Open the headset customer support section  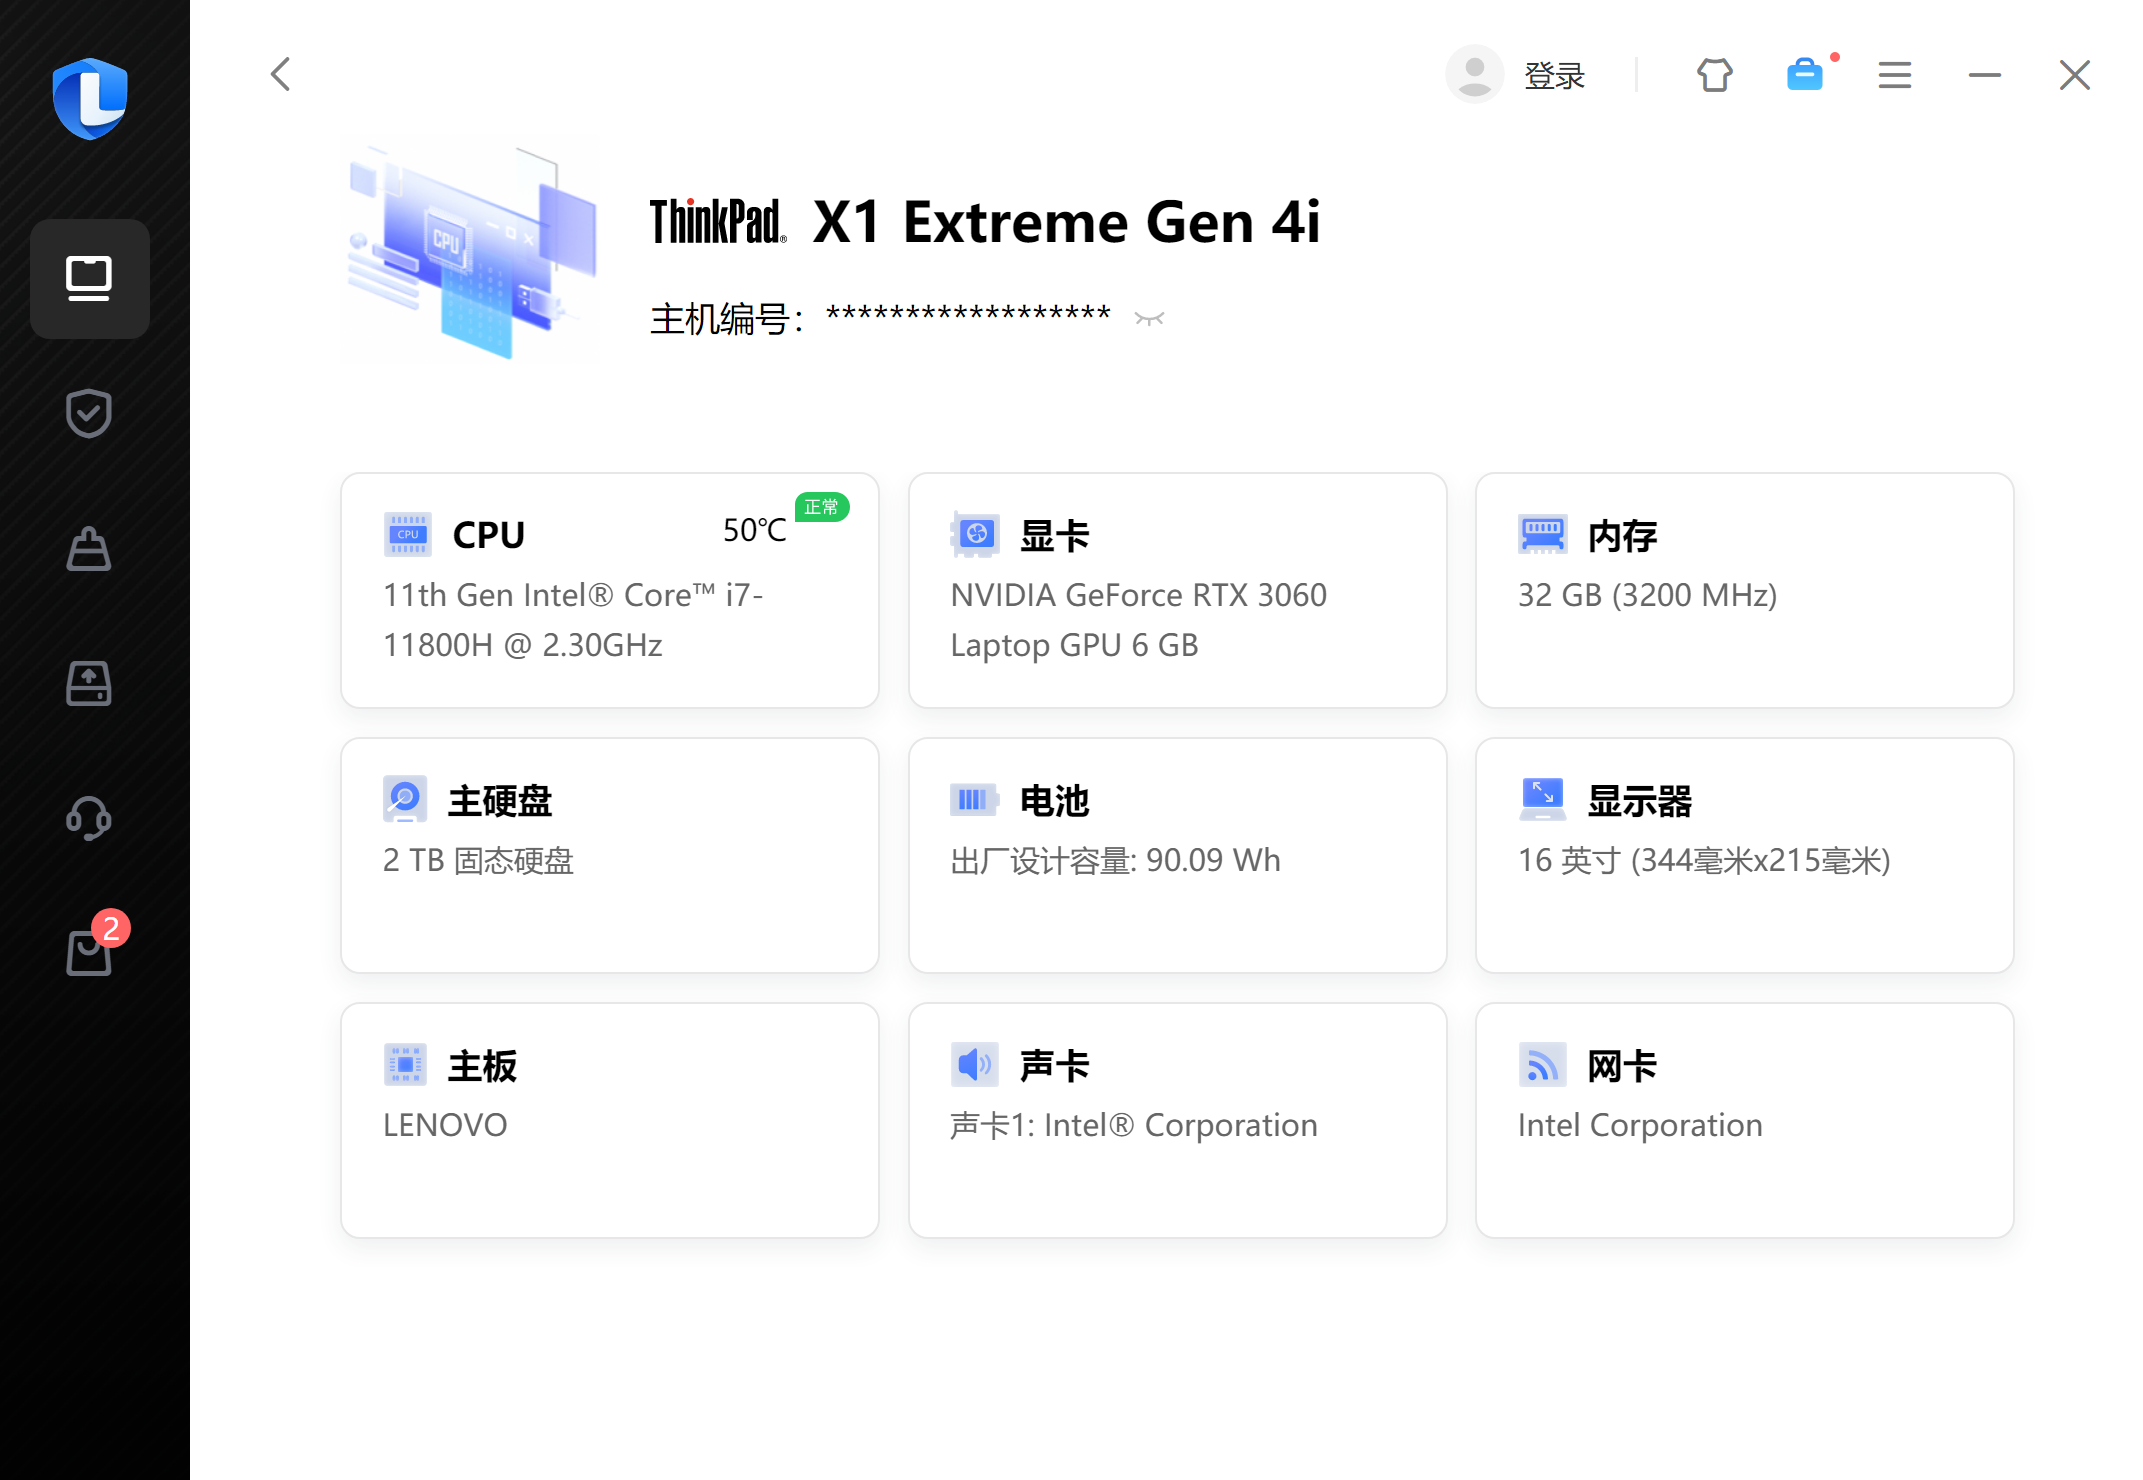[x=89, y=818]
